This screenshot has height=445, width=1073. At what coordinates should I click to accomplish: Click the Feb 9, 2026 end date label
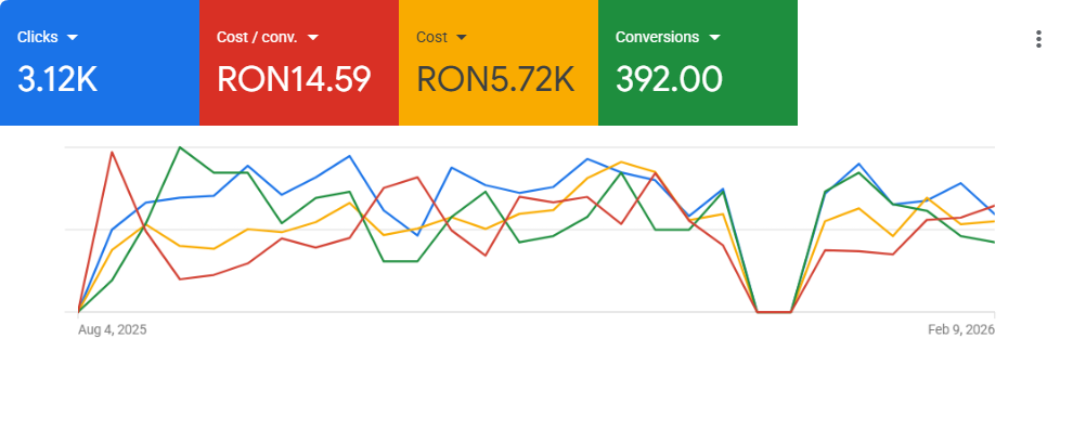pos(959,330)
